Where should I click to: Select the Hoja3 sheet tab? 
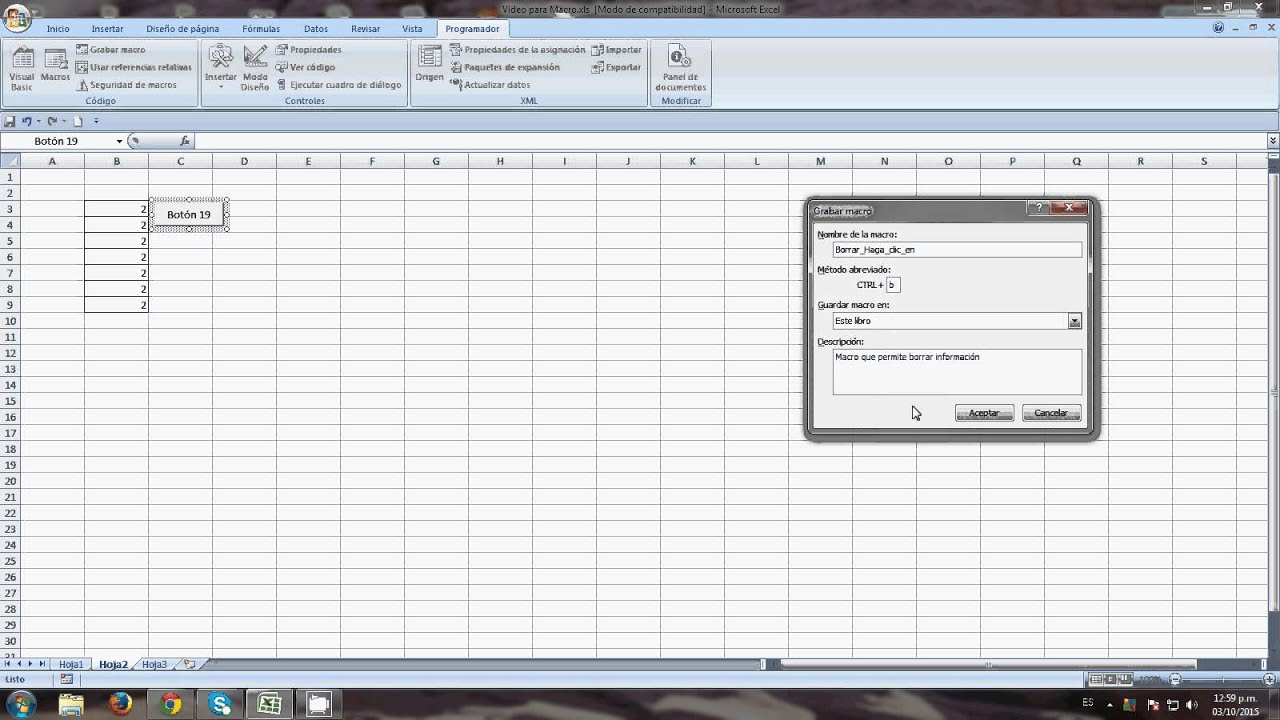coord(153,663)
